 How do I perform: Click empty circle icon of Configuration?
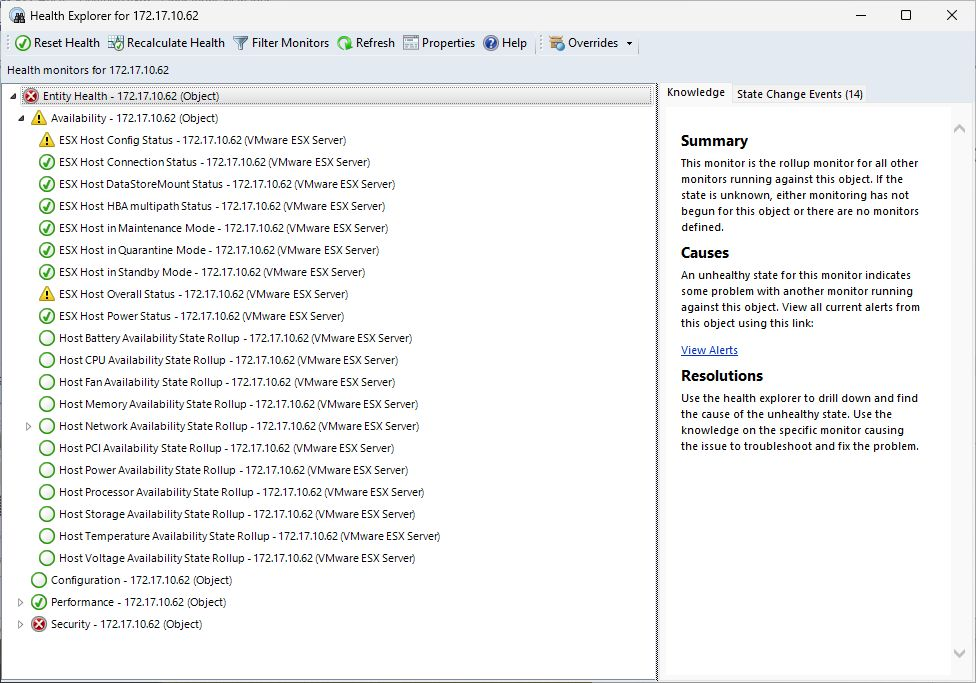(x=39, y=580)
